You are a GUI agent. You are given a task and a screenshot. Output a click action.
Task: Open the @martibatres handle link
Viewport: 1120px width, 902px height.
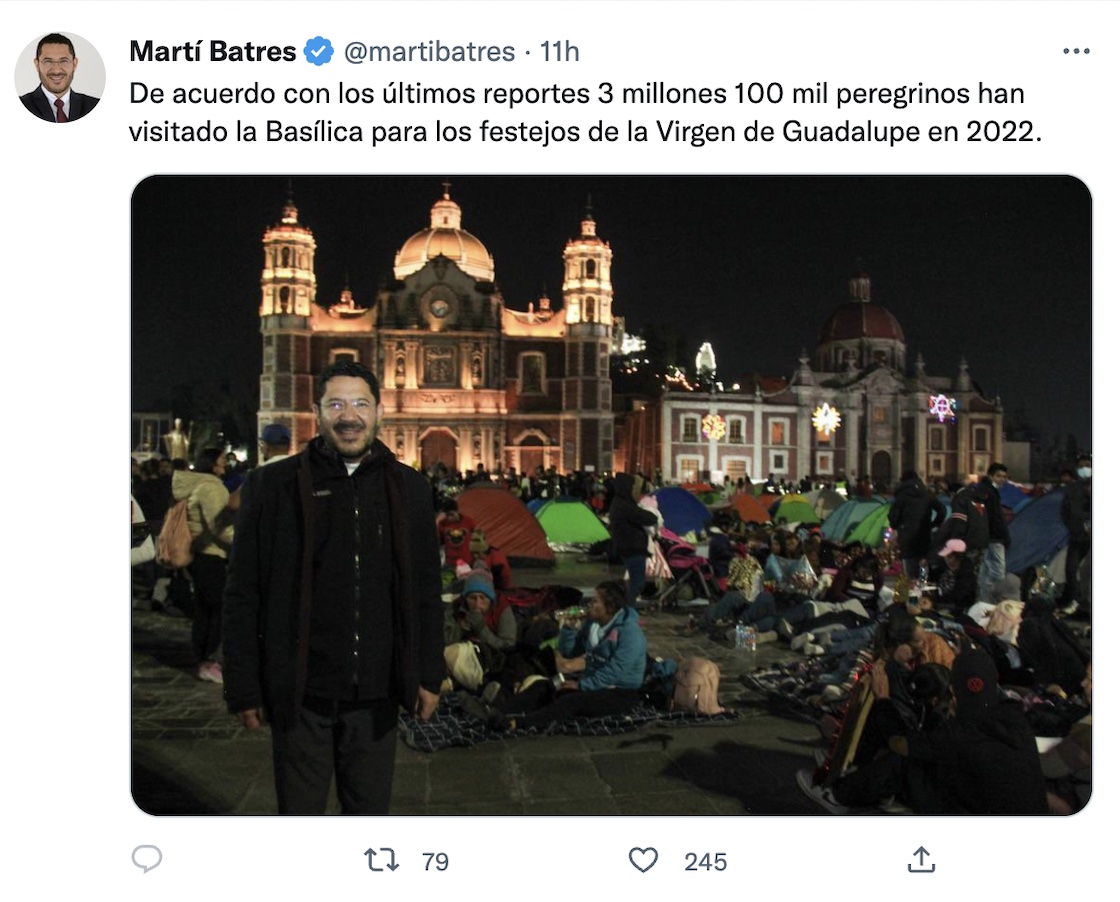(429, 51)
